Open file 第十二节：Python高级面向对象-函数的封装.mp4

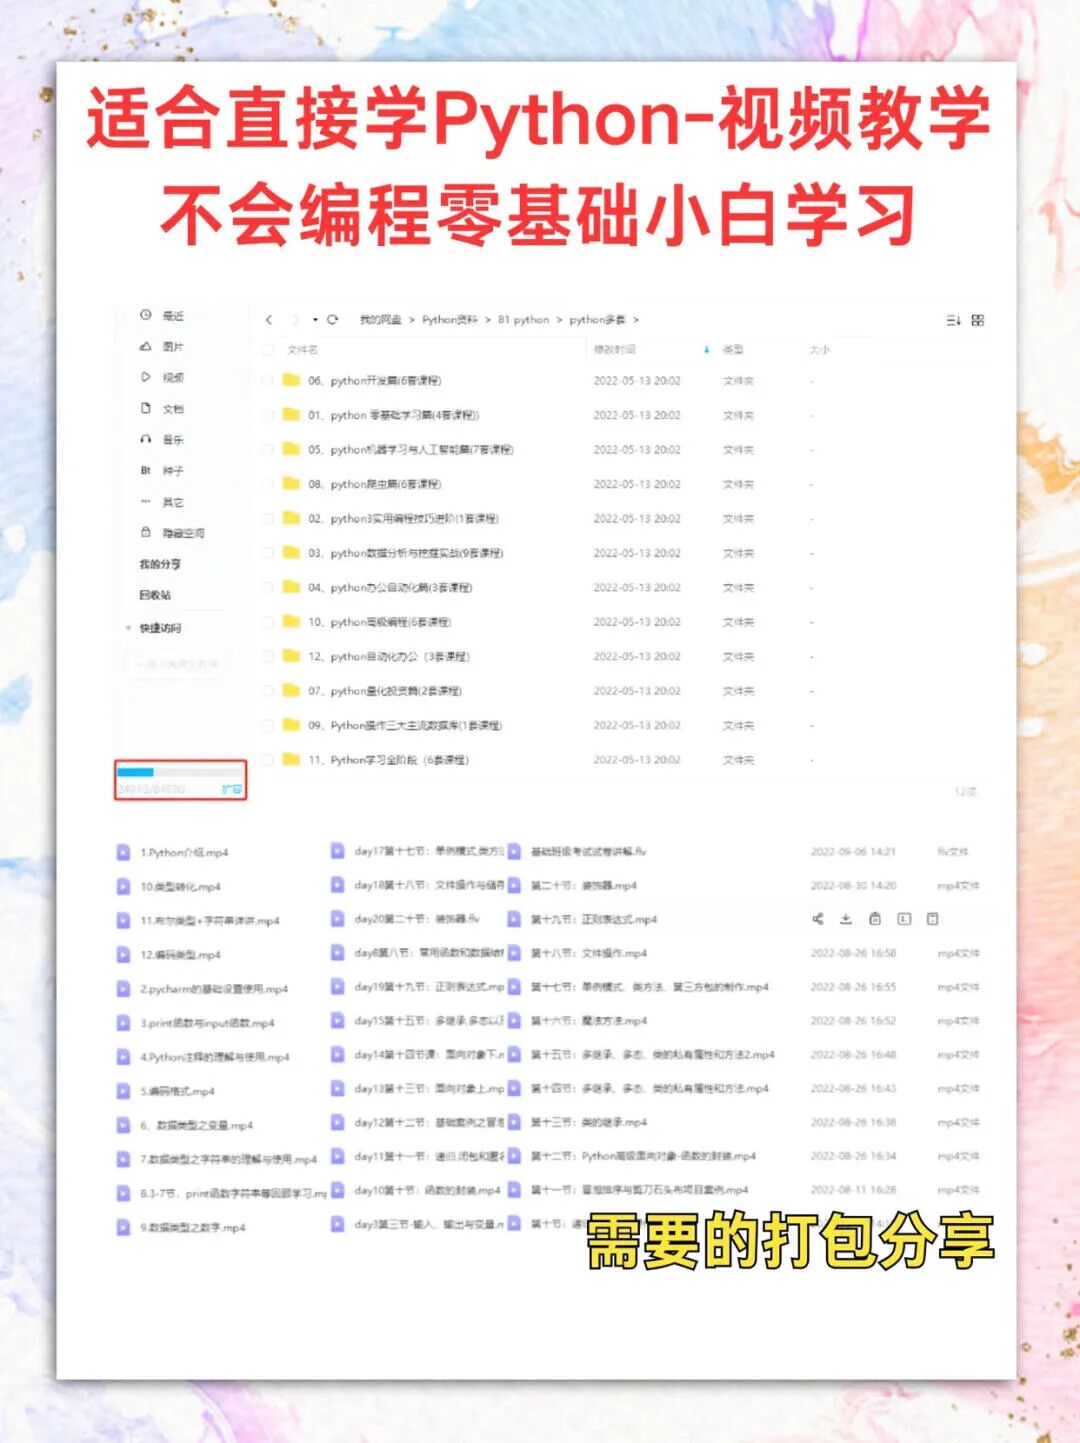coord(643,1156)
